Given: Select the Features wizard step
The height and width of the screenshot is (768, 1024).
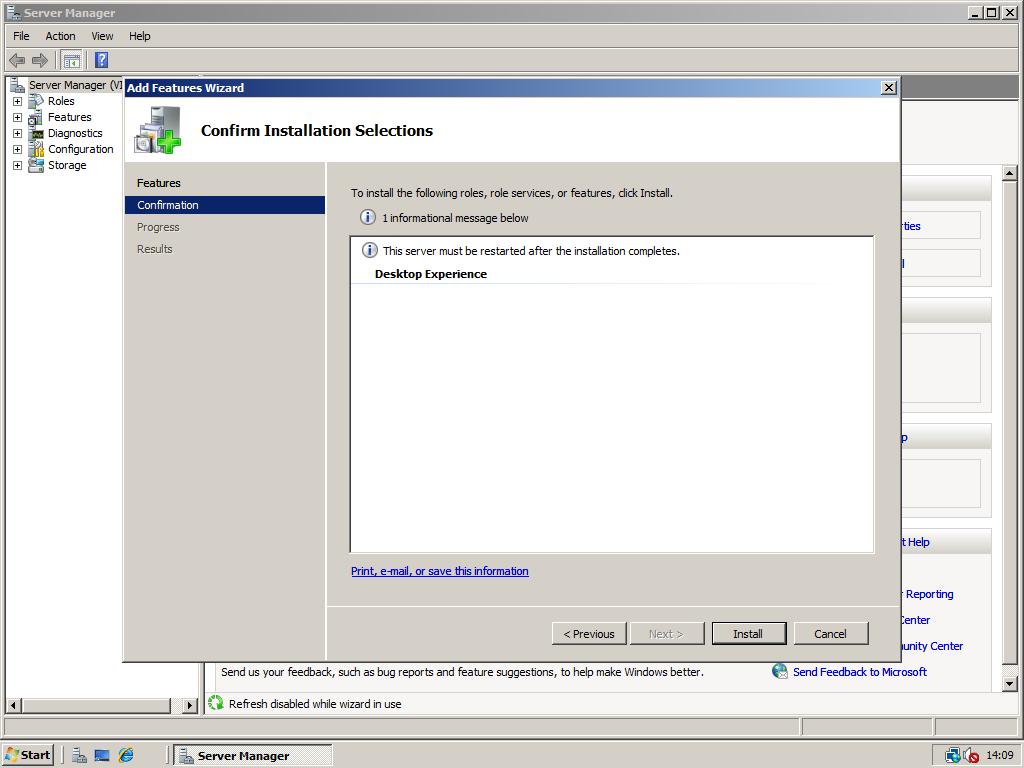Looking at the screenshot, I should tap(159, 183).
